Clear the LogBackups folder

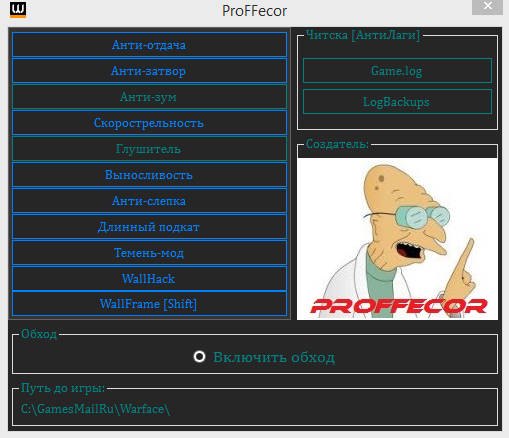[397, 101]
